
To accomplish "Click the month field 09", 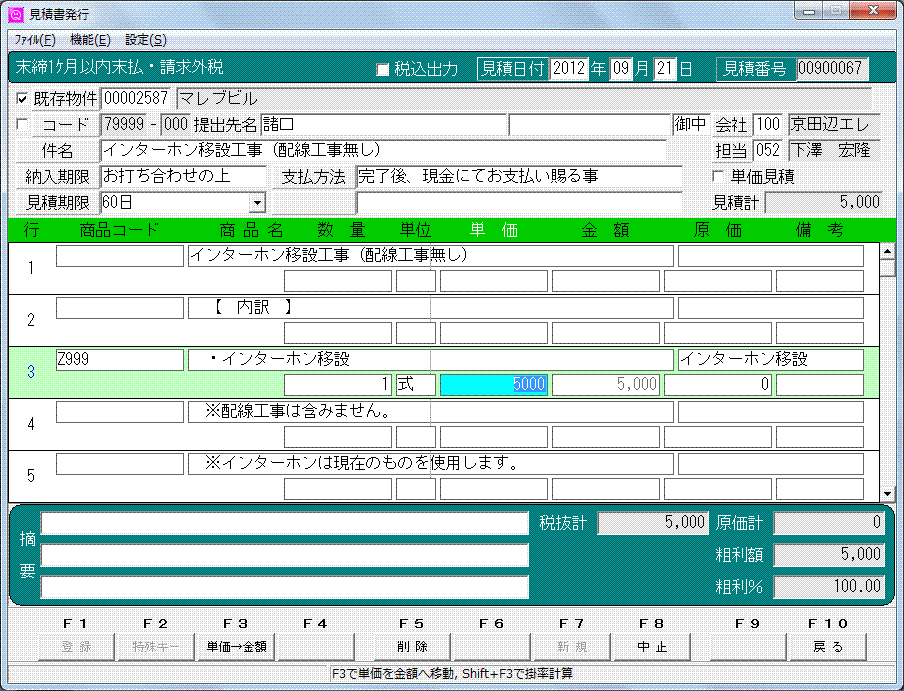I will click(x=621, y=69).
